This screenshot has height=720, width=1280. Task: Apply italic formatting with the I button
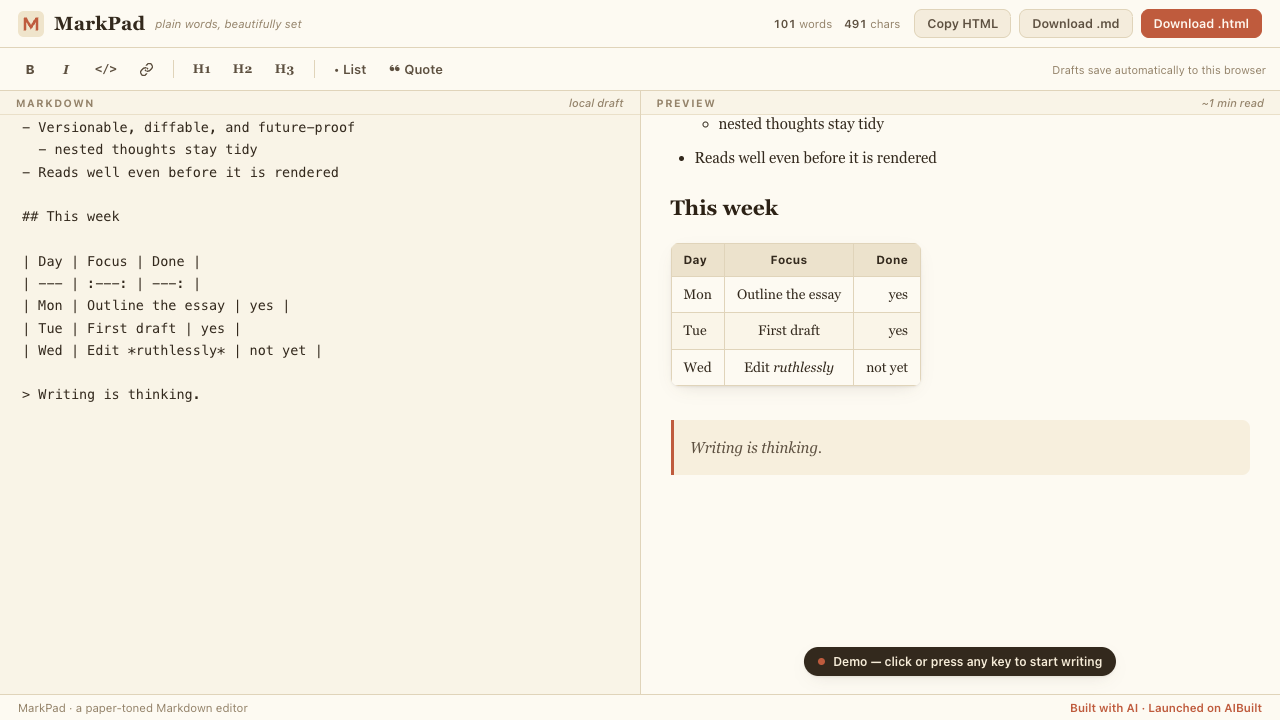coord(66,69)
